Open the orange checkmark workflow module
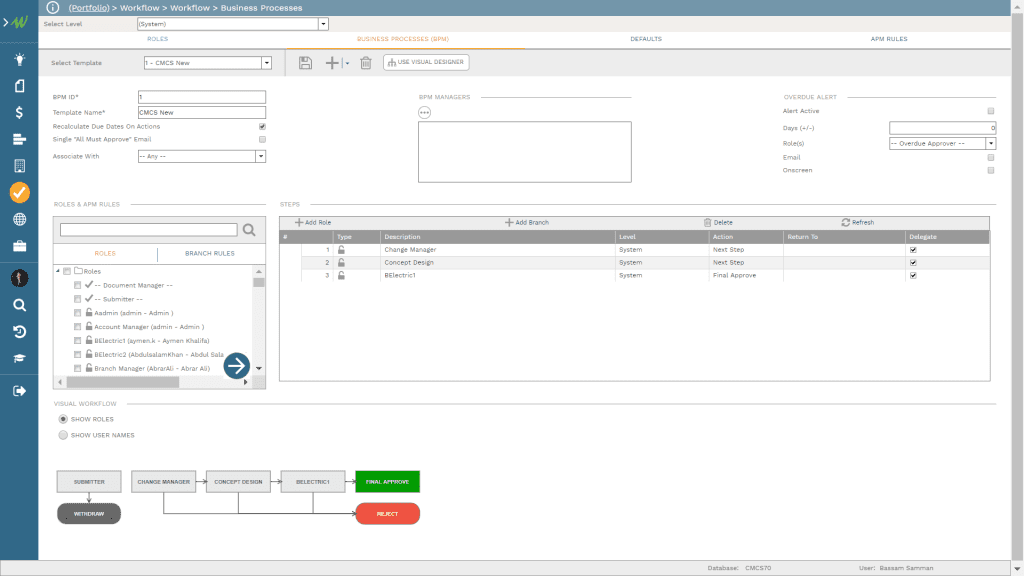The width and height of the screenshot is (1024, 576). coord(20,193)
